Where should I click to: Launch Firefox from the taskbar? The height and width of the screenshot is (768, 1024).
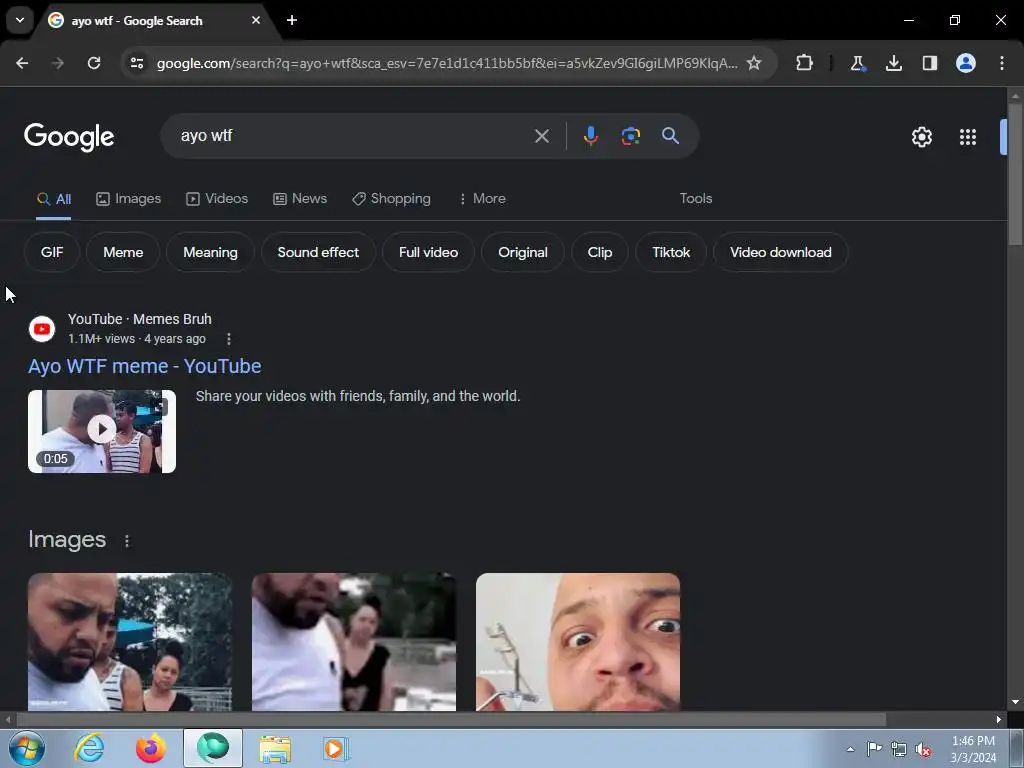[151, 748]
